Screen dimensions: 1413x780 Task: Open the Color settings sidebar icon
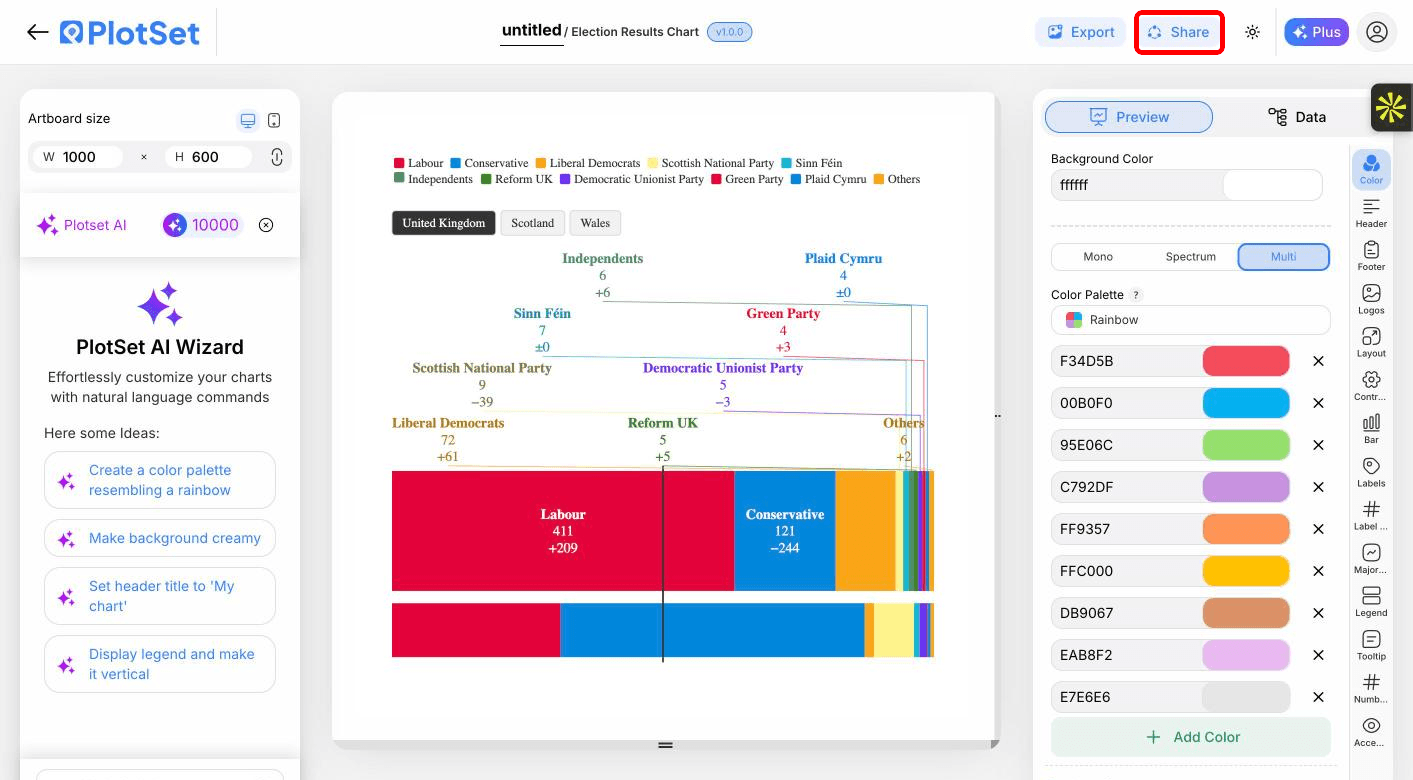(x=1371, y=168)
